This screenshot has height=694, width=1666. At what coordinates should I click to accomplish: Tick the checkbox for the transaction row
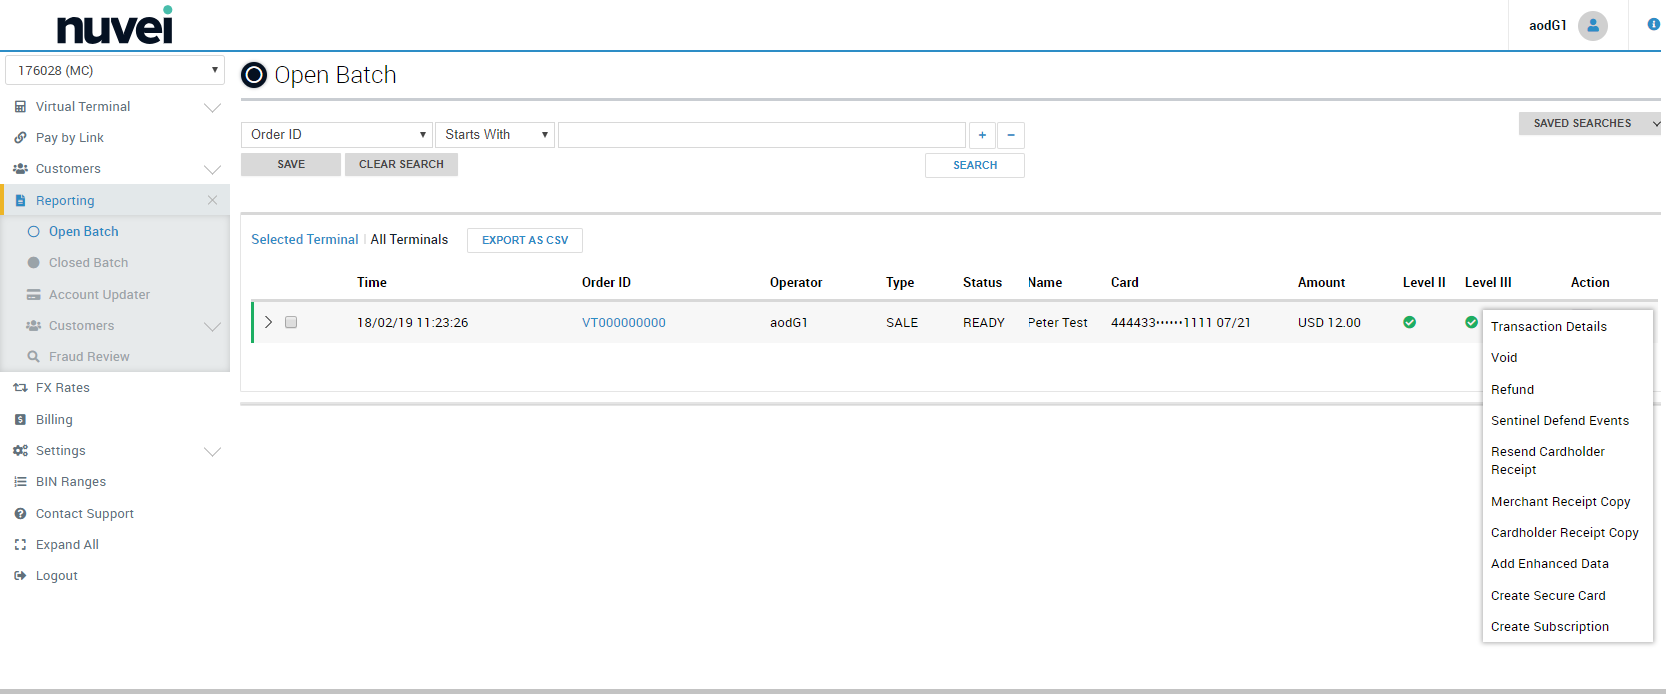pyautogui.click(x=291, y=322)
